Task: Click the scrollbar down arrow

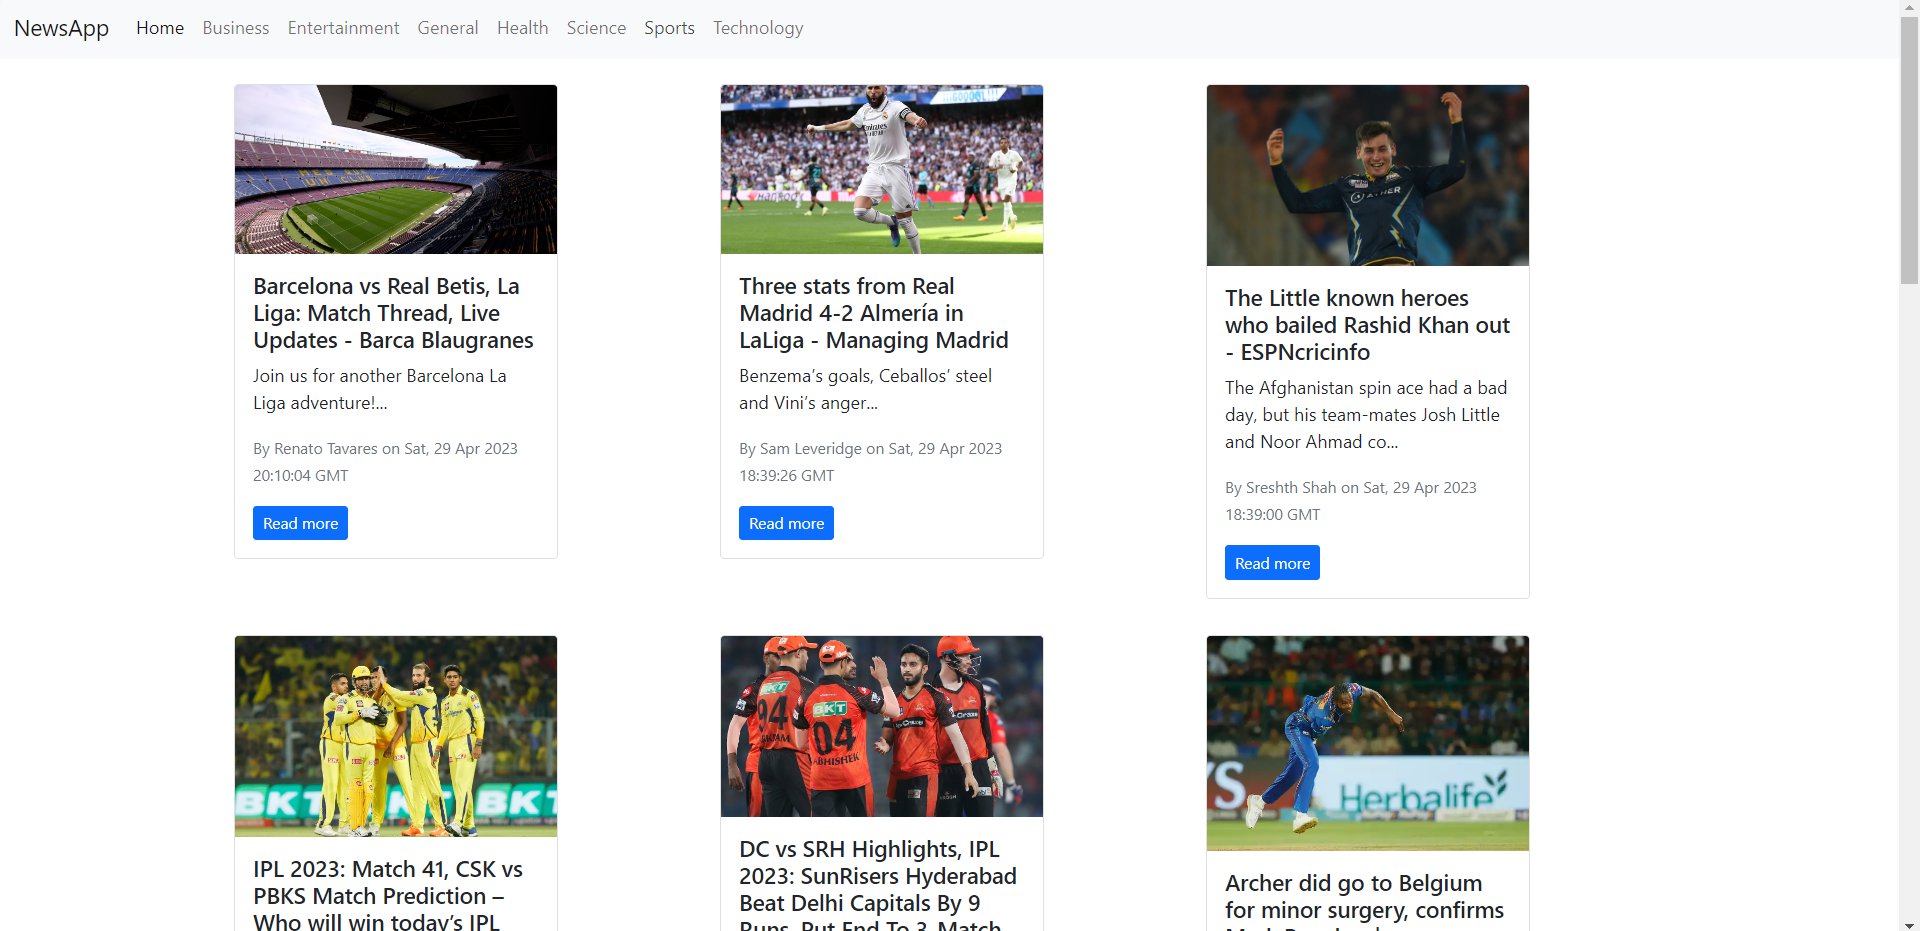Action: (x=1910, y=923)
